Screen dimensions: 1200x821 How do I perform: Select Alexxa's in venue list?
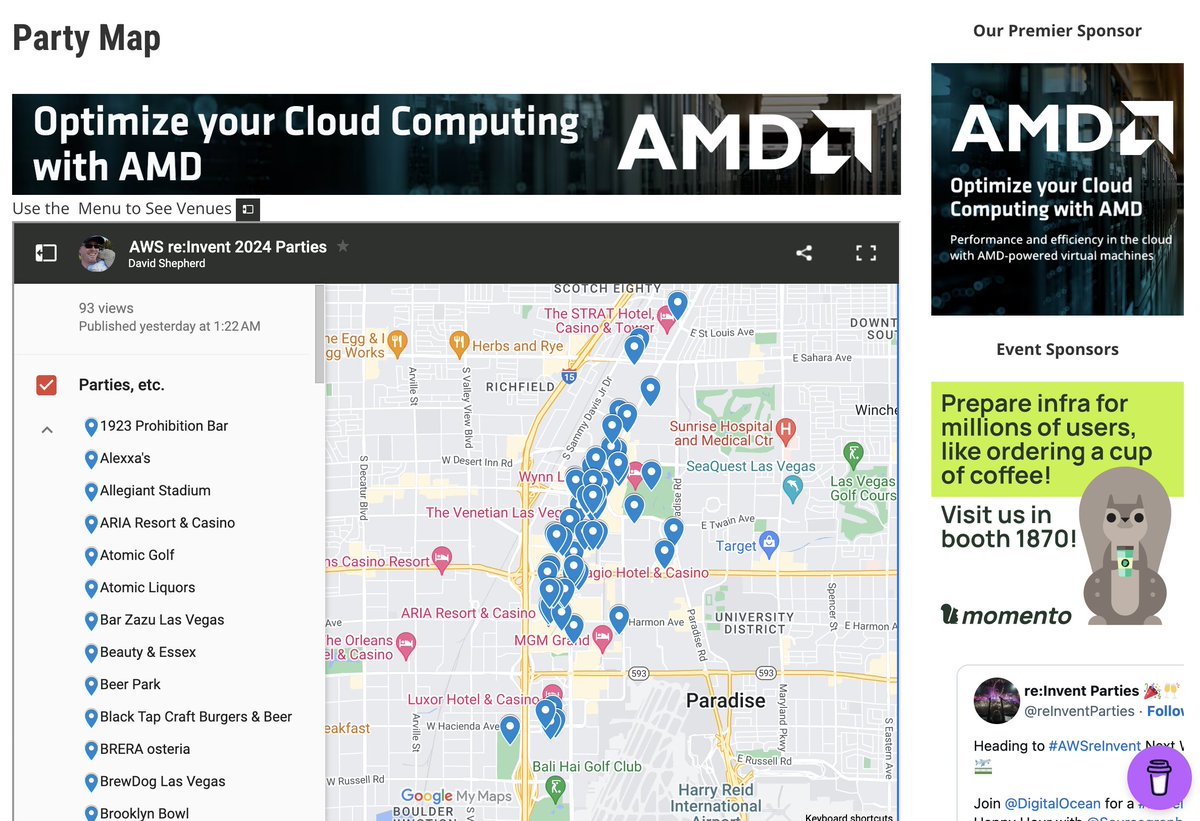(125, 458)
